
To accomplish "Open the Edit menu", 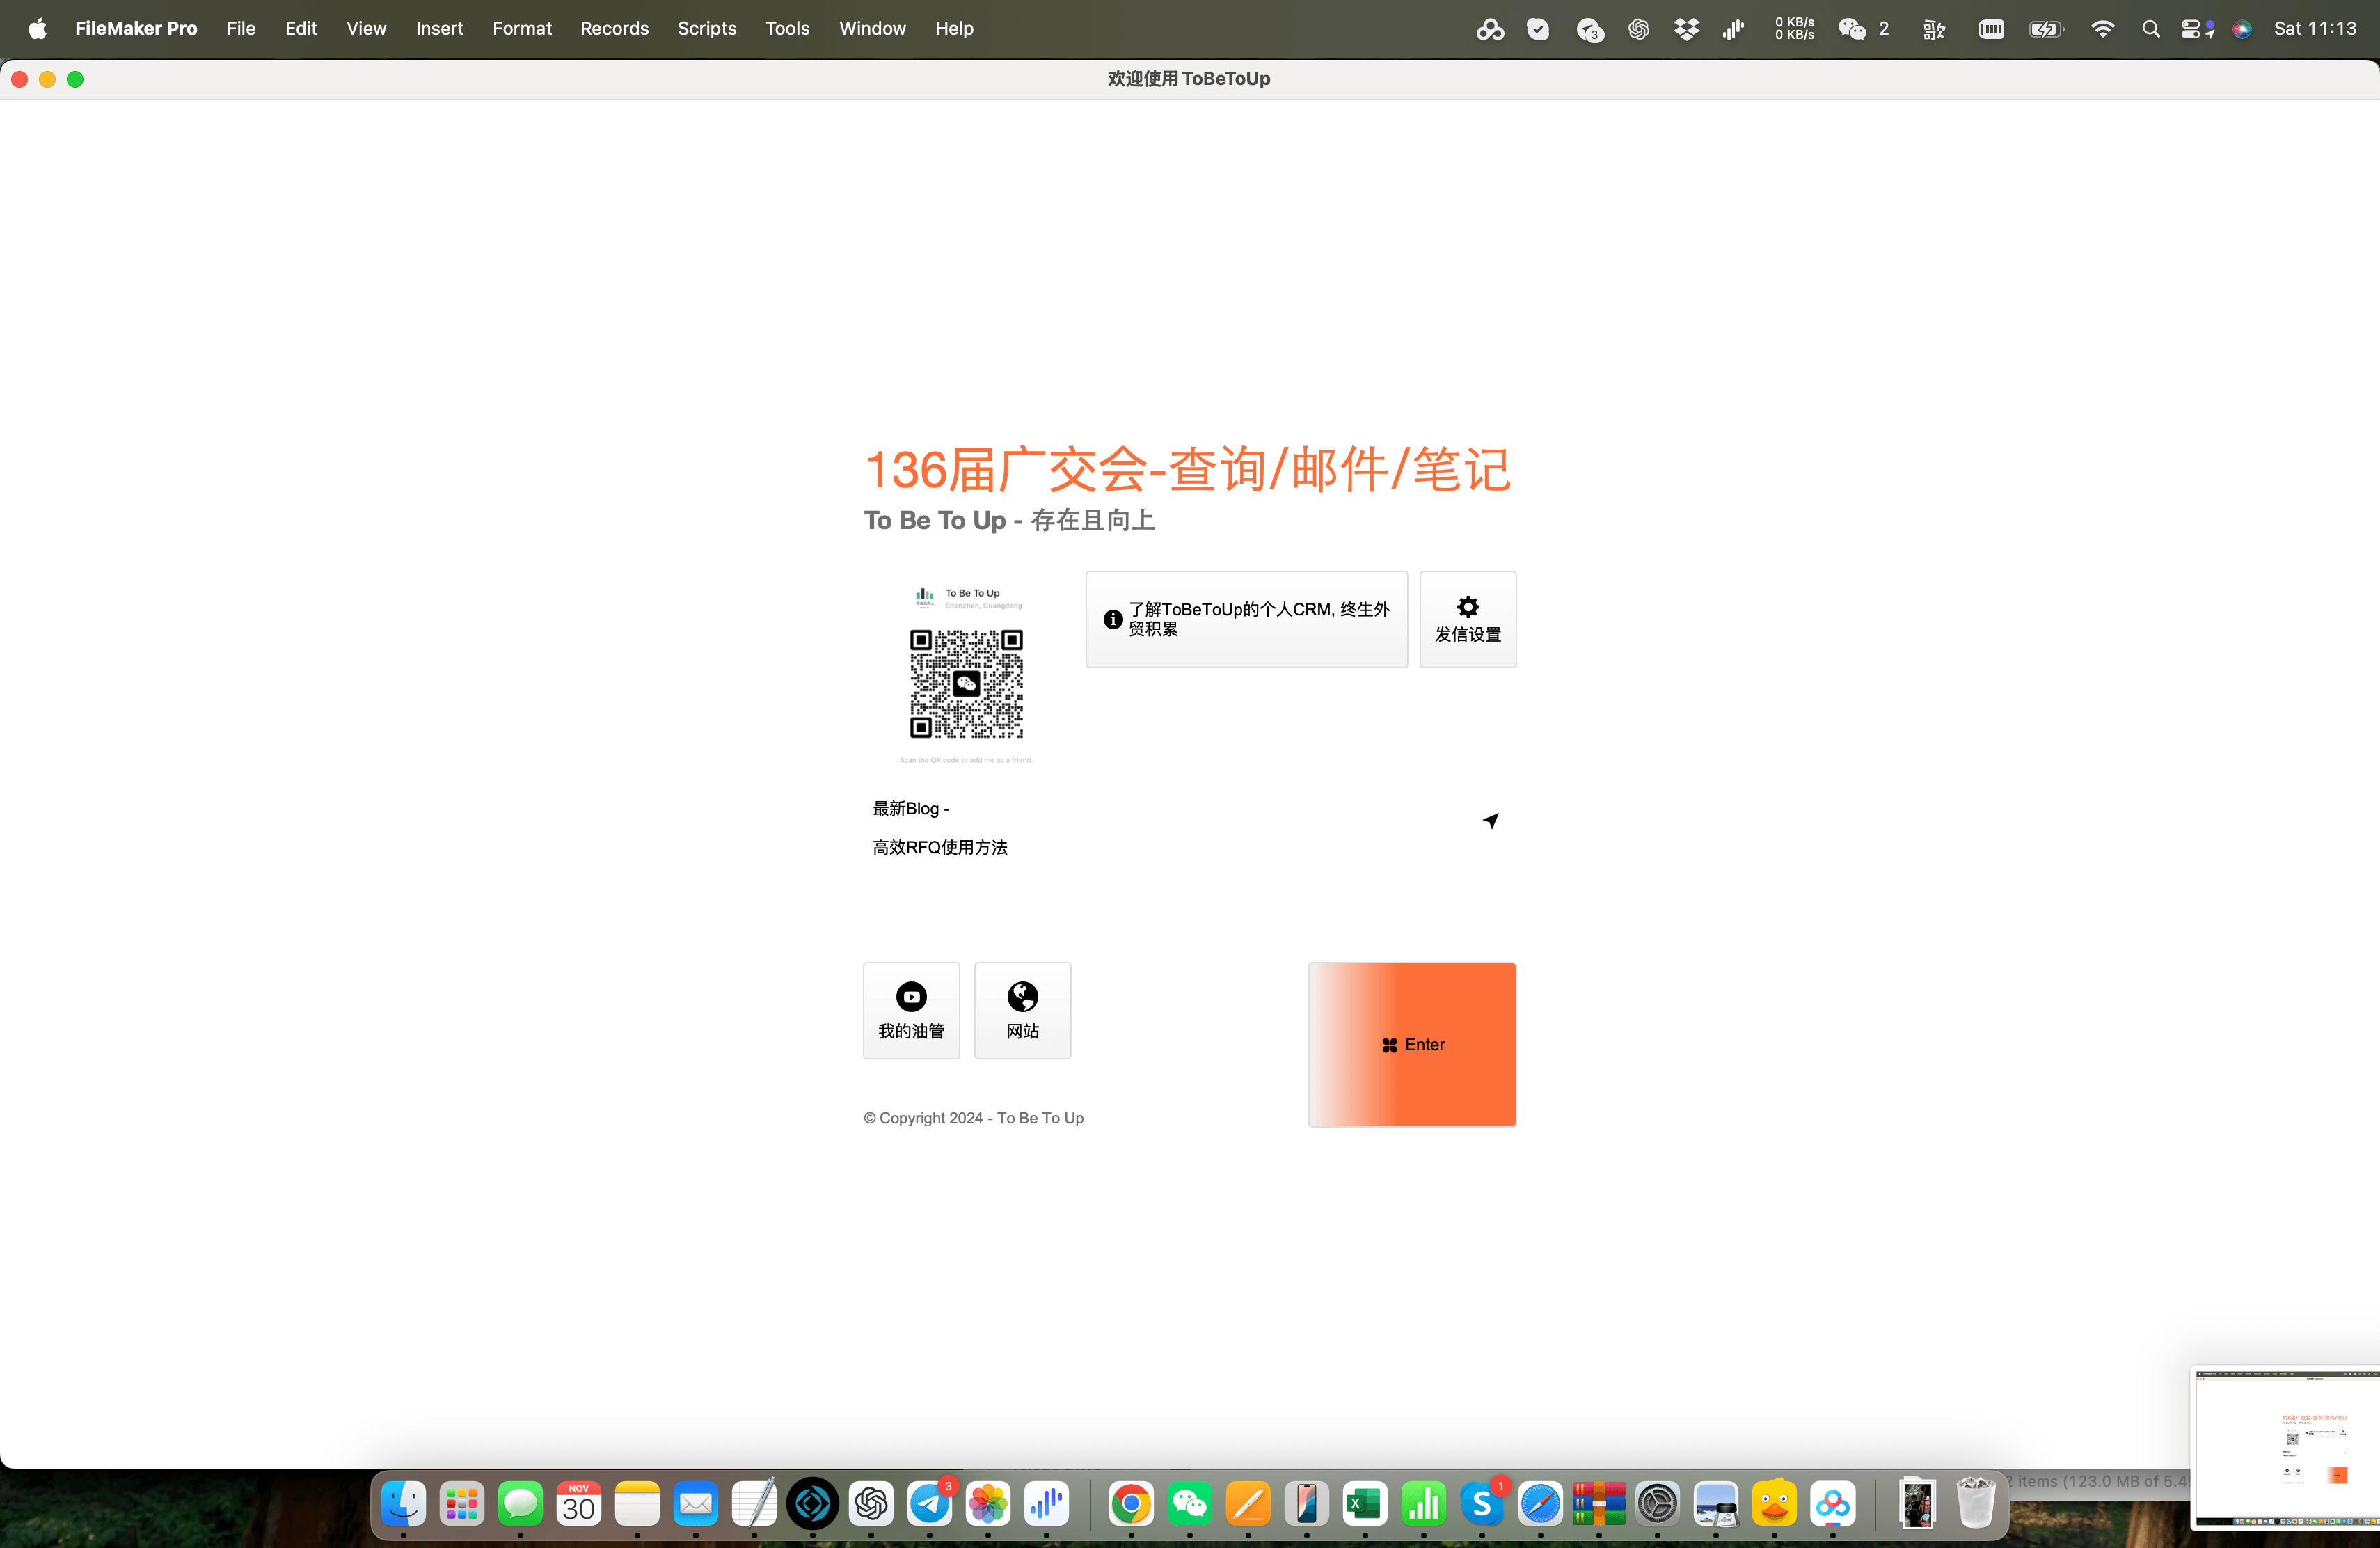I will (x=301, y=28).
